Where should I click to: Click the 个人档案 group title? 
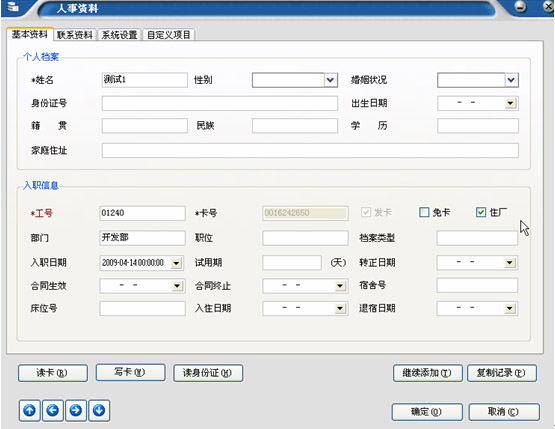click(x=41, y=57)
